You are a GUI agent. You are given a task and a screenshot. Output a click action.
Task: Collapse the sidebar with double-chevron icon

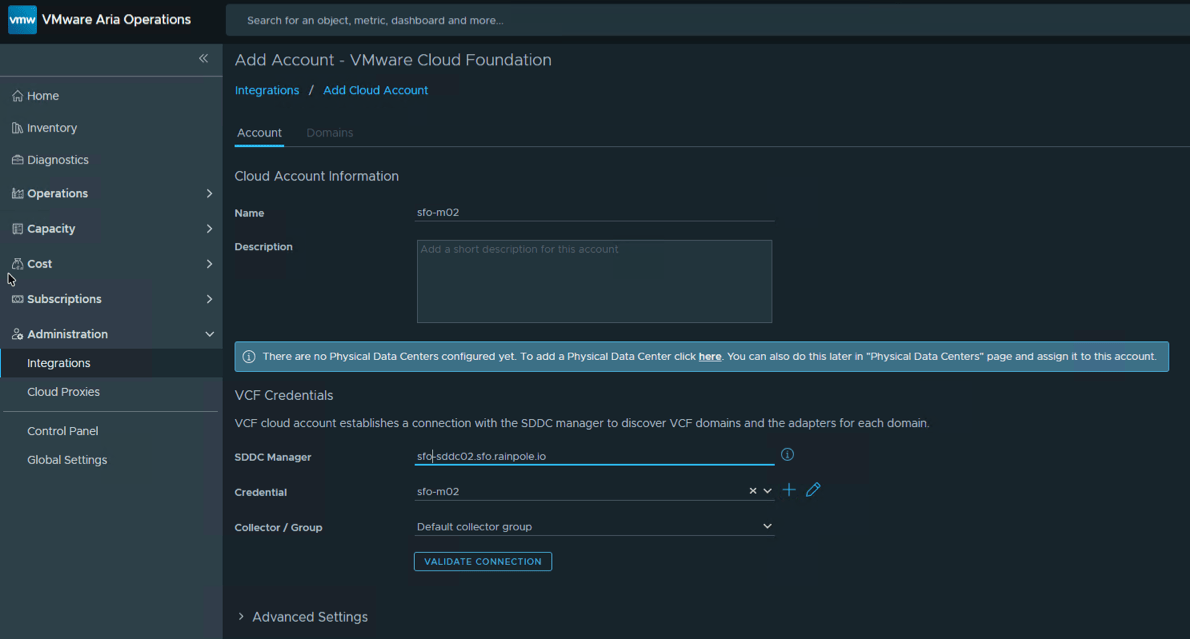203,58
